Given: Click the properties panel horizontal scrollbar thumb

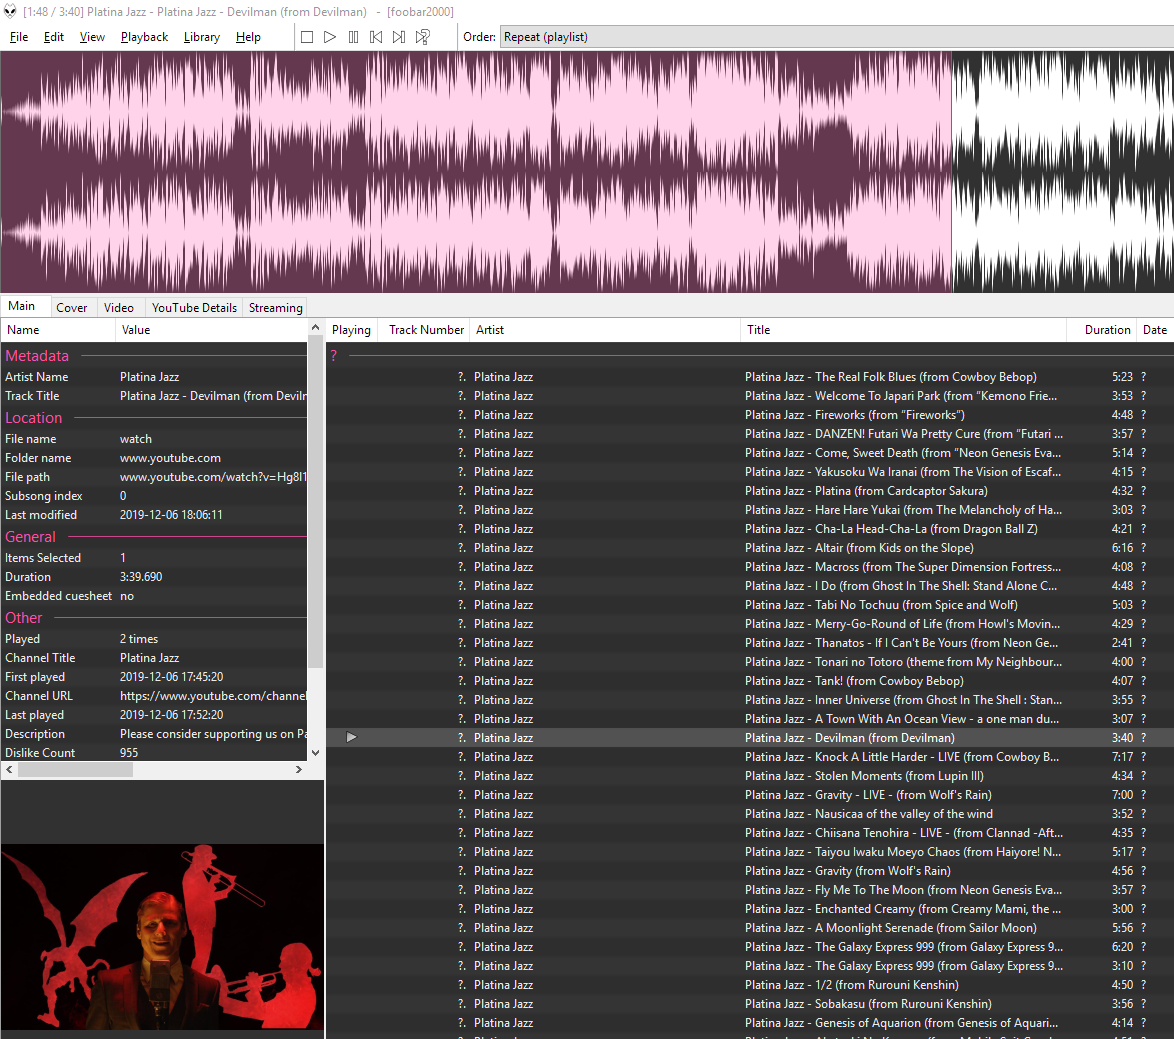Looking at the screenshot, I should coord(75,770).
